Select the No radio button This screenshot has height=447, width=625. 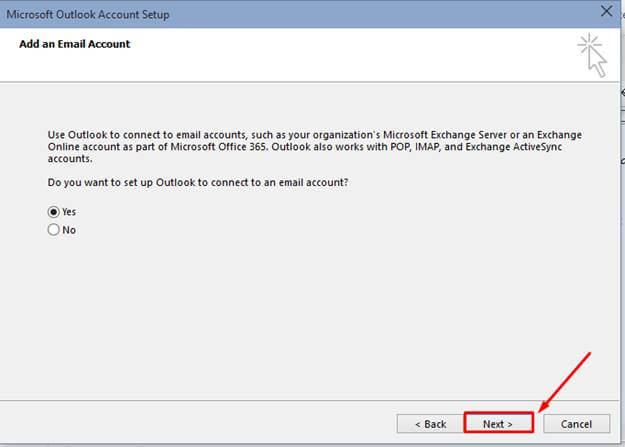click(x=54, y=230)
